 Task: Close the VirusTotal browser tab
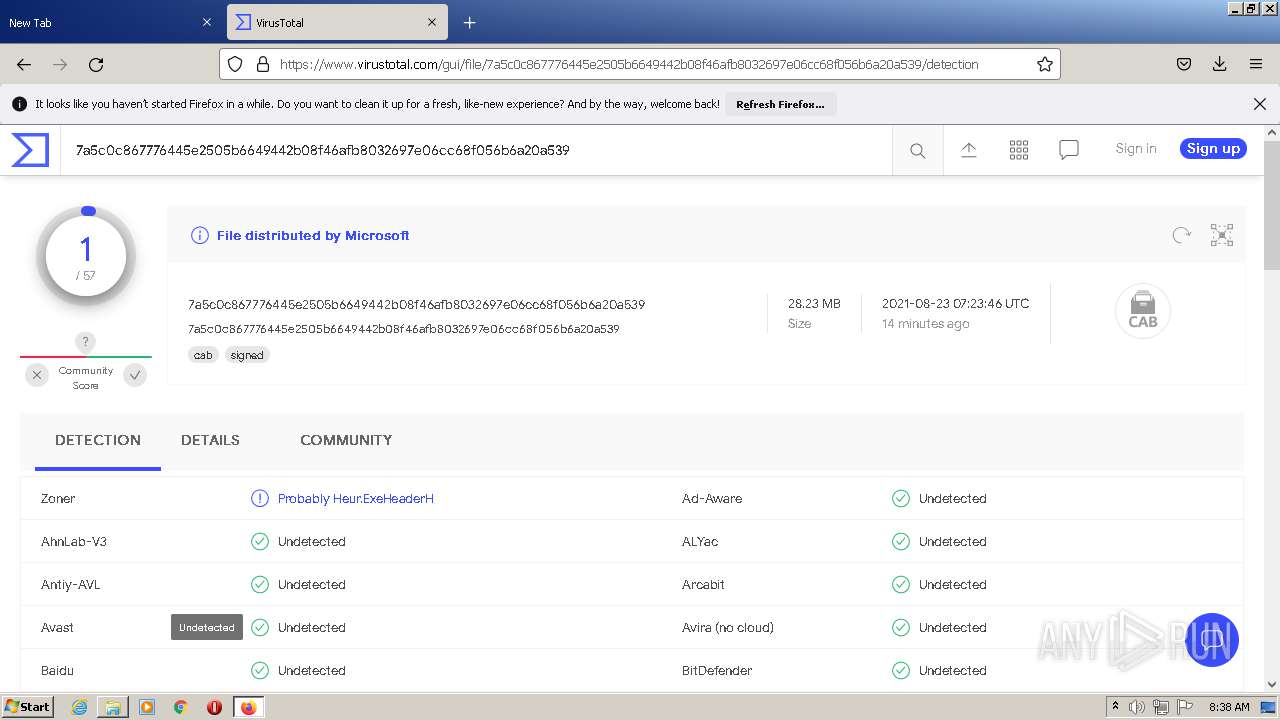[x=432, y=22]
